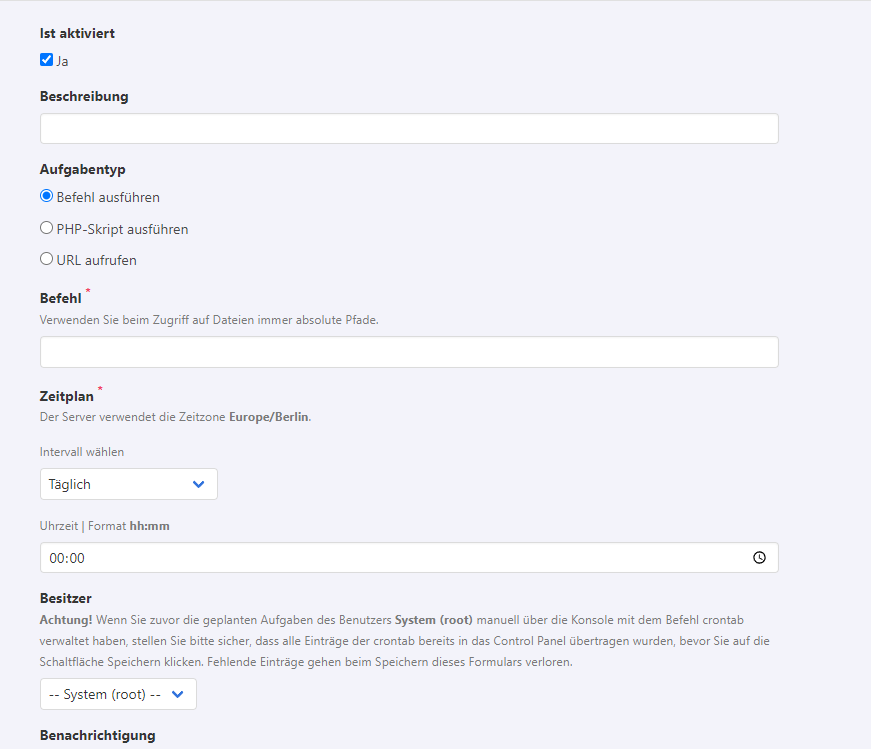Click the Ja label next to checkbox
This screenshot has width=871, height=749.
coord(62,61)
